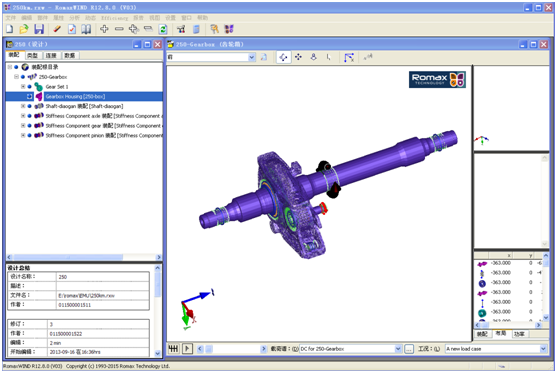Click the open book toolbar icon
This screenshot has width=557, height=373.
point(86,29)
